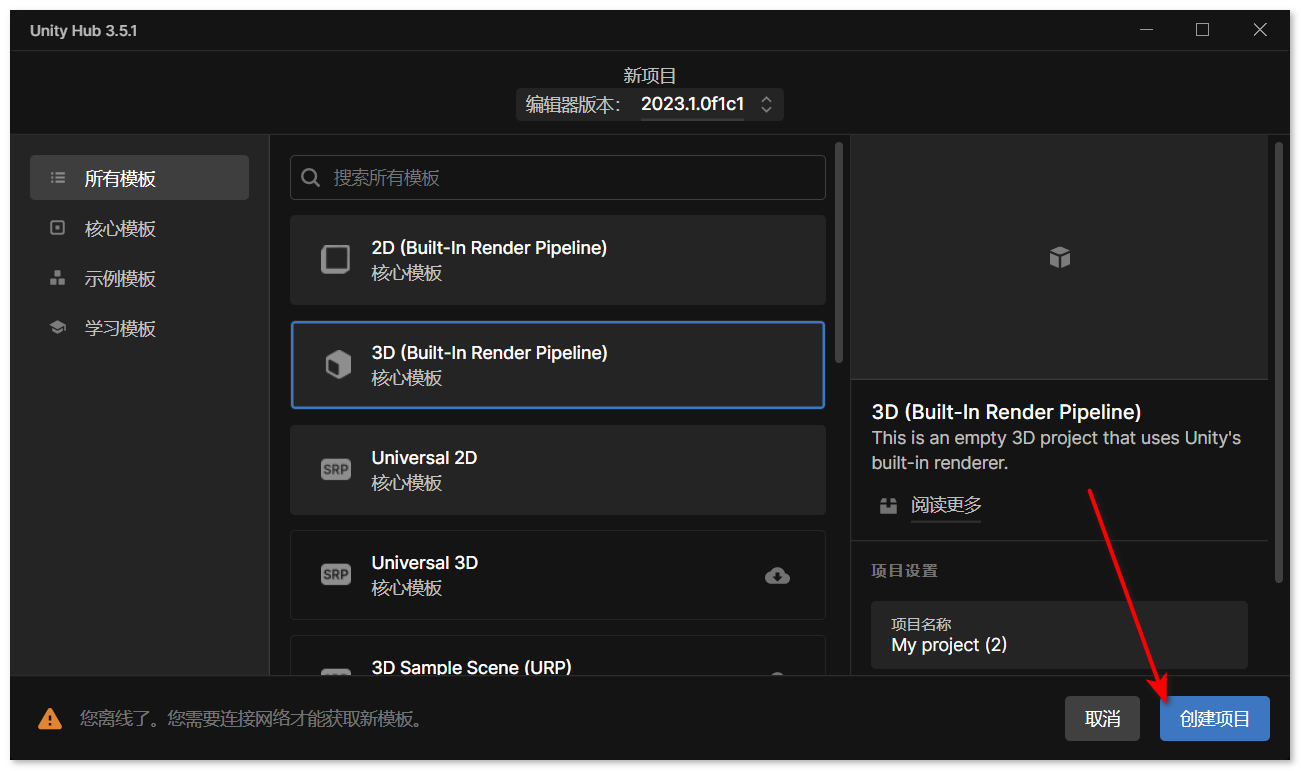Click the 新项目 window title text
The height and width of the screenshot is (771, 1301).
[x=650, y=75]
